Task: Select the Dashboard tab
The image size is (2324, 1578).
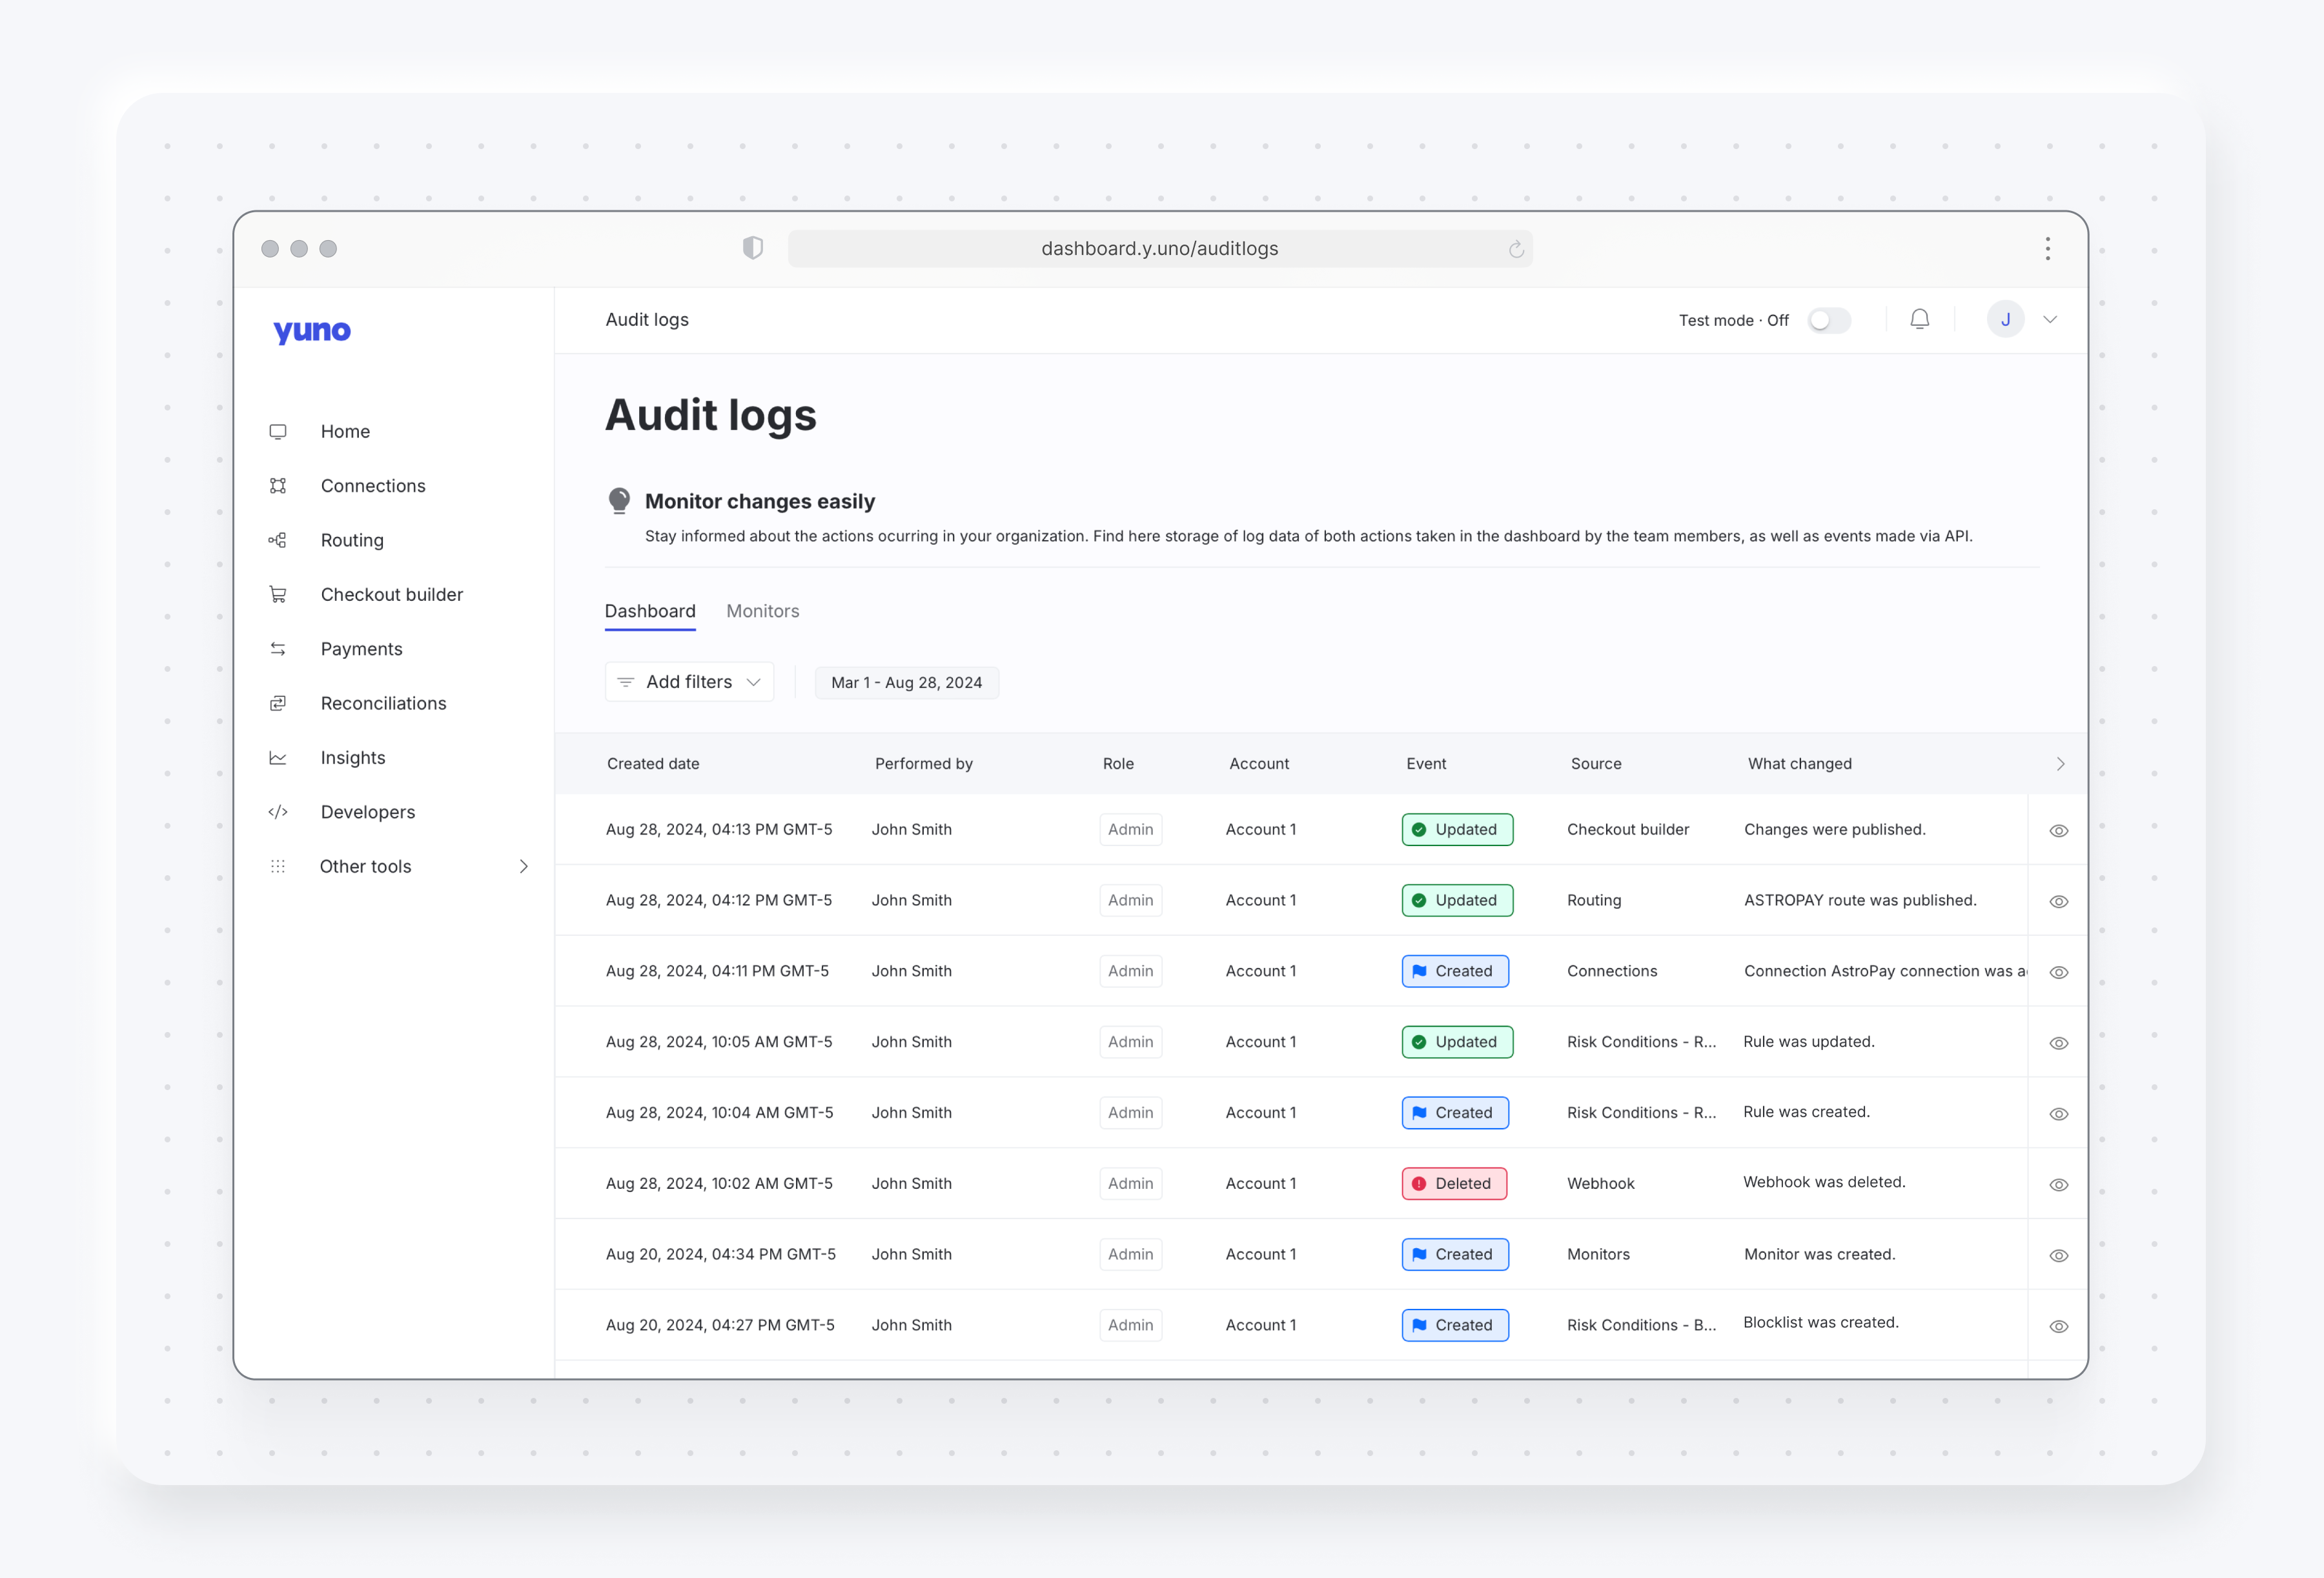Action: pos(650,611)
